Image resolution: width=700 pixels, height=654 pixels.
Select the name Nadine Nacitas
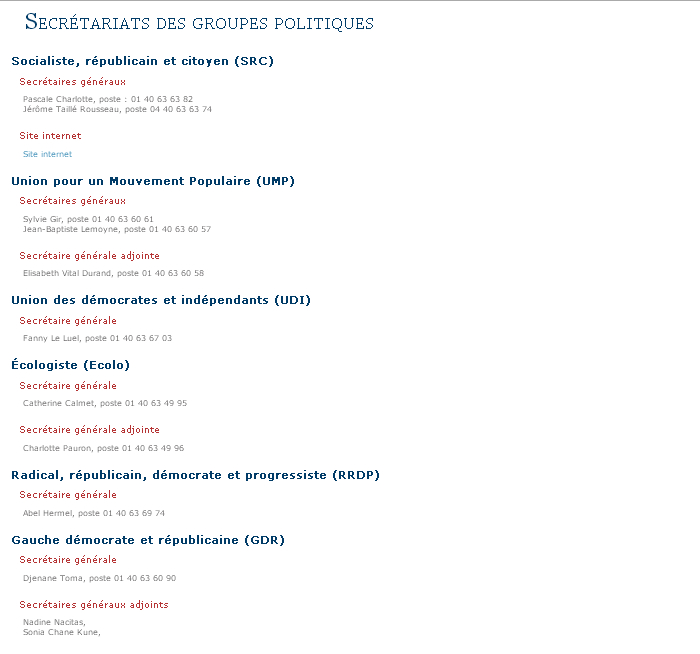click(x=53, y=622)
